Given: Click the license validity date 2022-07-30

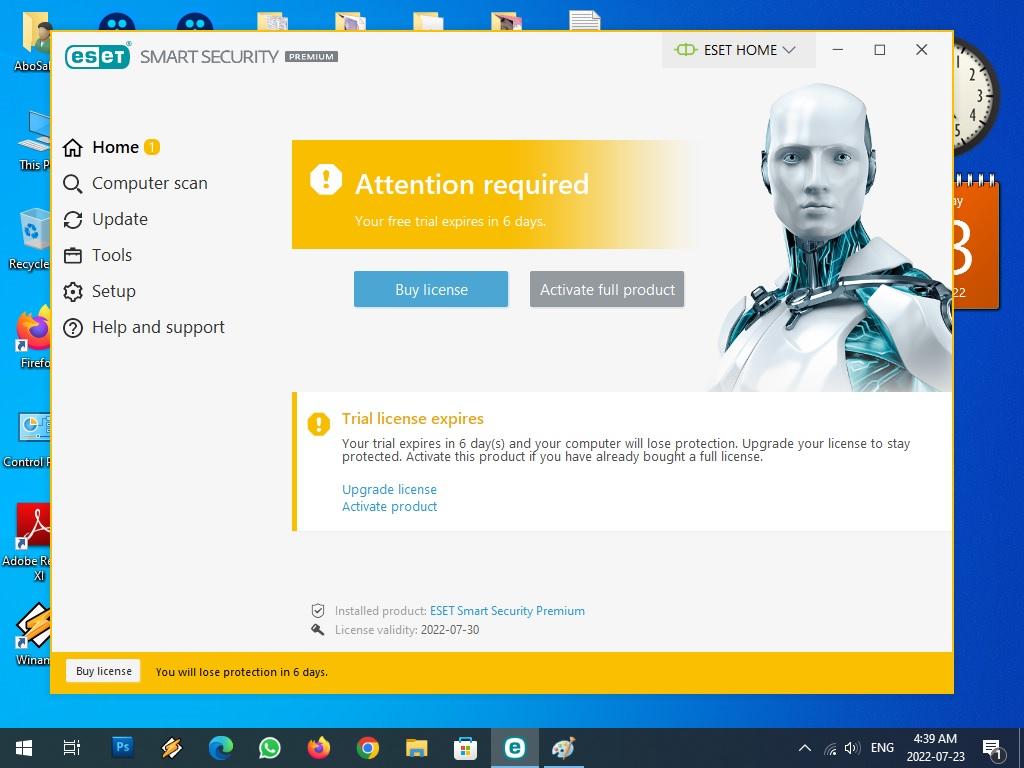Looking at the screenshot, I should (x=450, y=630).
